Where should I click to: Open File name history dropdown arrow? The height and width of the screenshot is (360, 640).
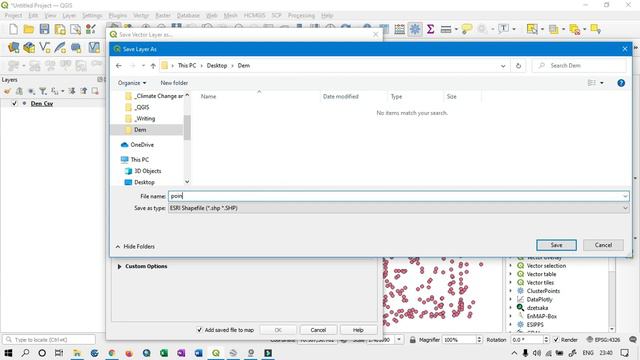tap(625, 196)
